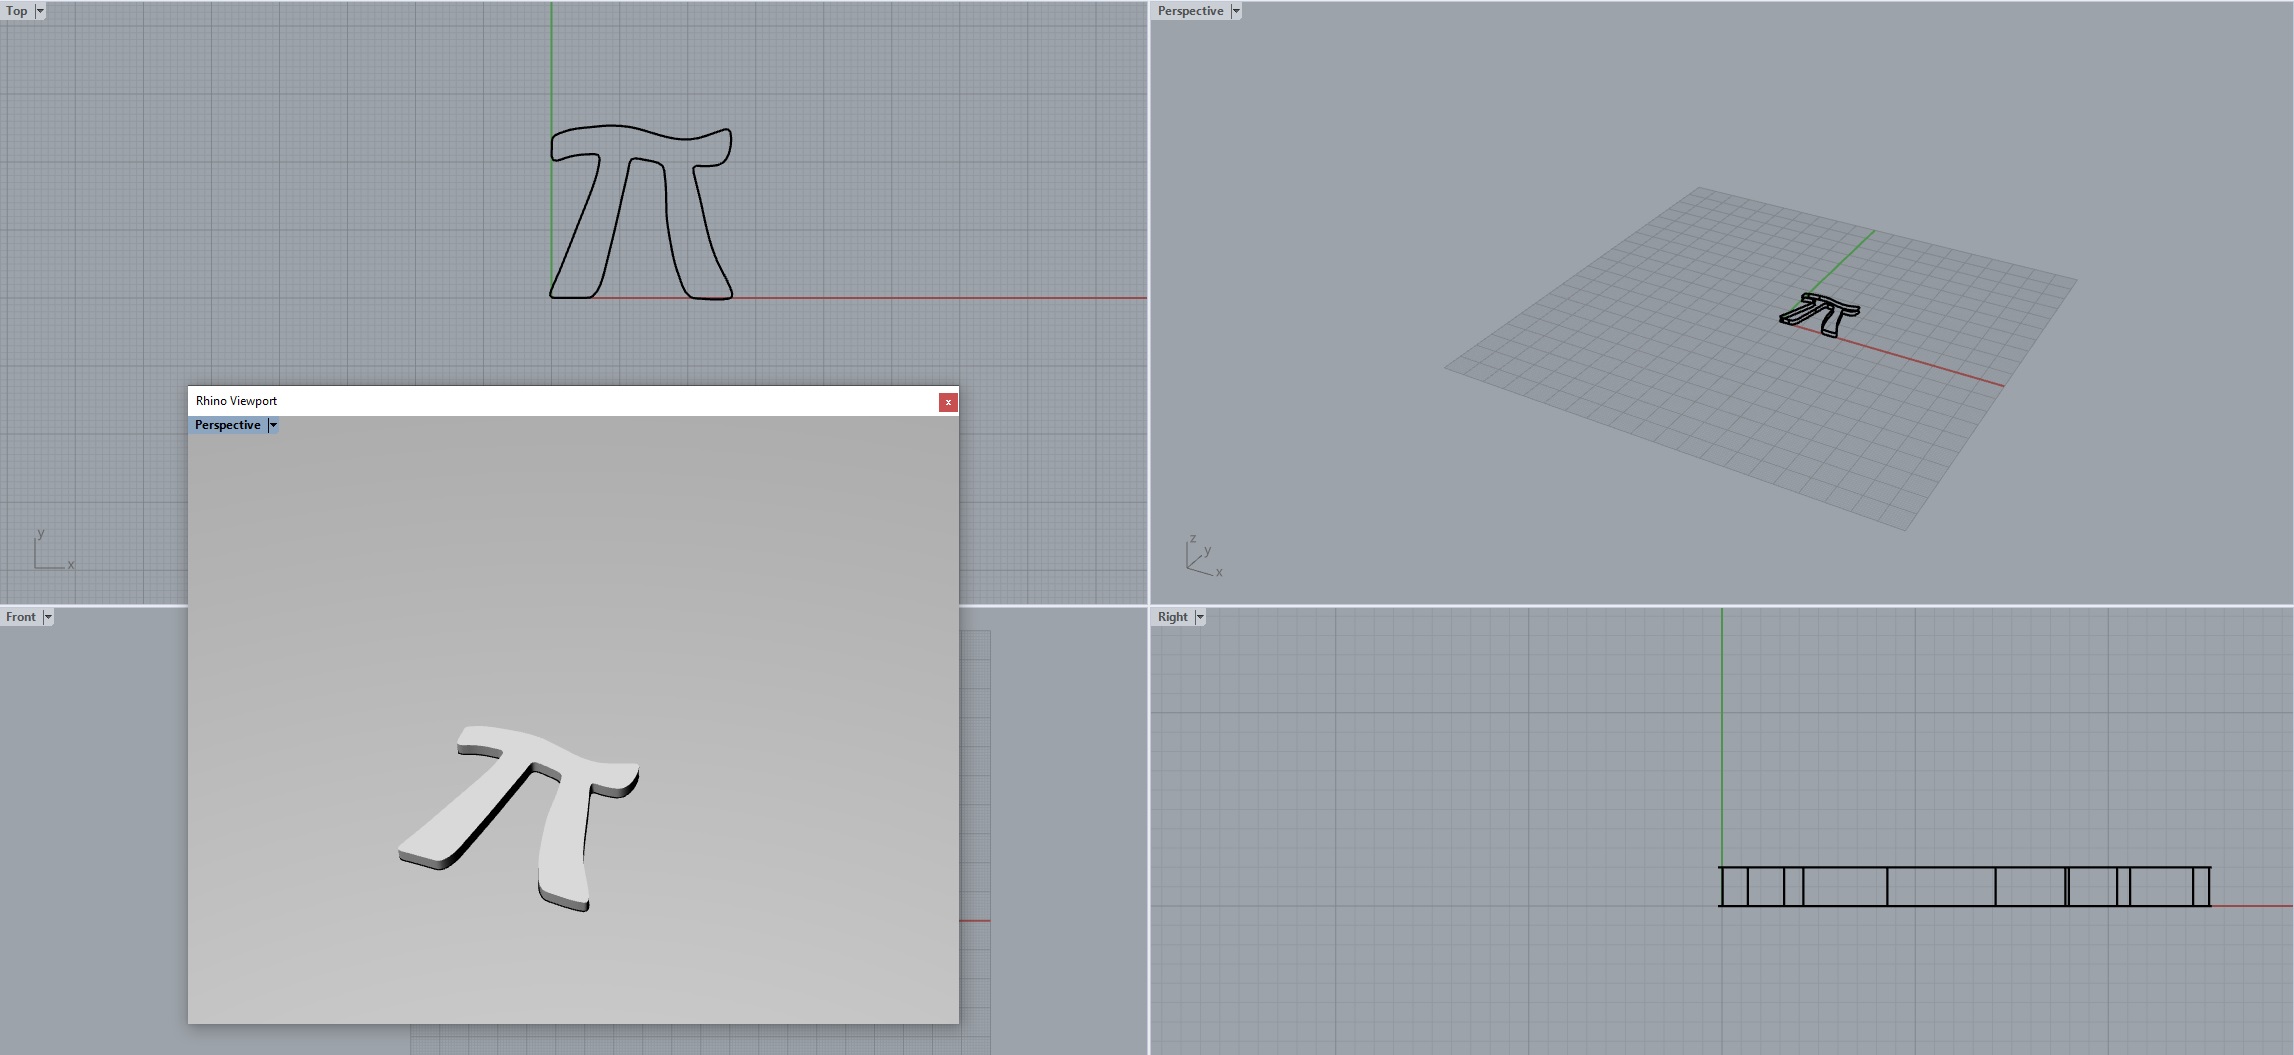Open the floating viewport's Perspective dropdown arrow
Viewport: 2294px width, 1055px height.
click(x=273, y=425)
